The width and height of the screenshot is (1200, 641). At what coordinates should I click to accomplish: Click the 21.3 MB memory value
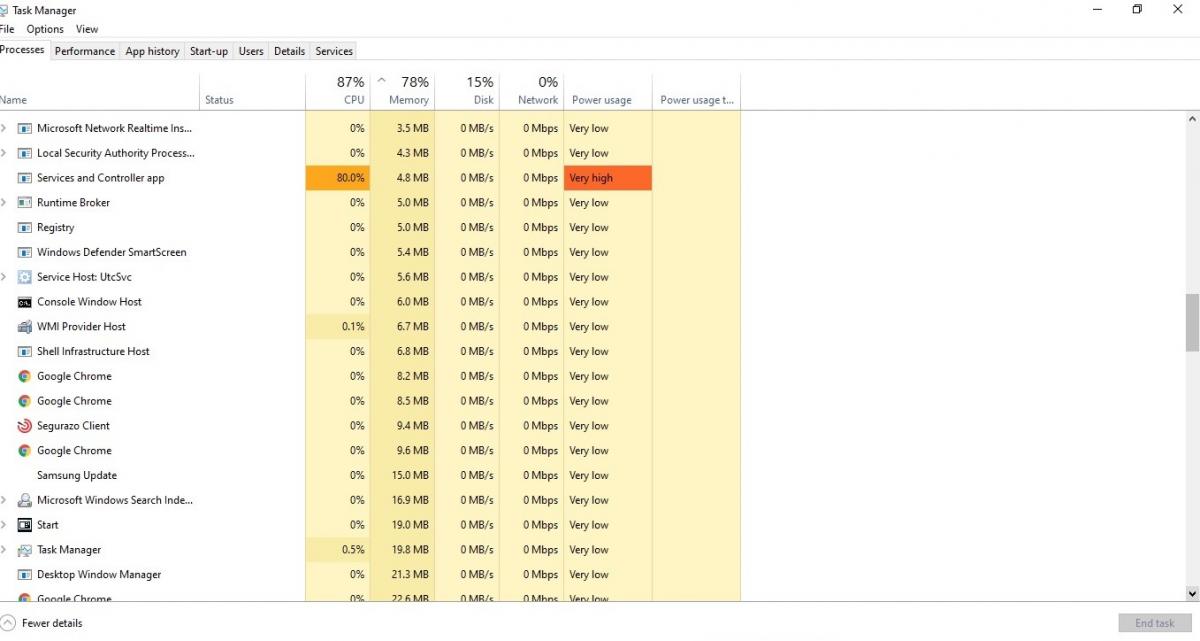pos(412,575)
